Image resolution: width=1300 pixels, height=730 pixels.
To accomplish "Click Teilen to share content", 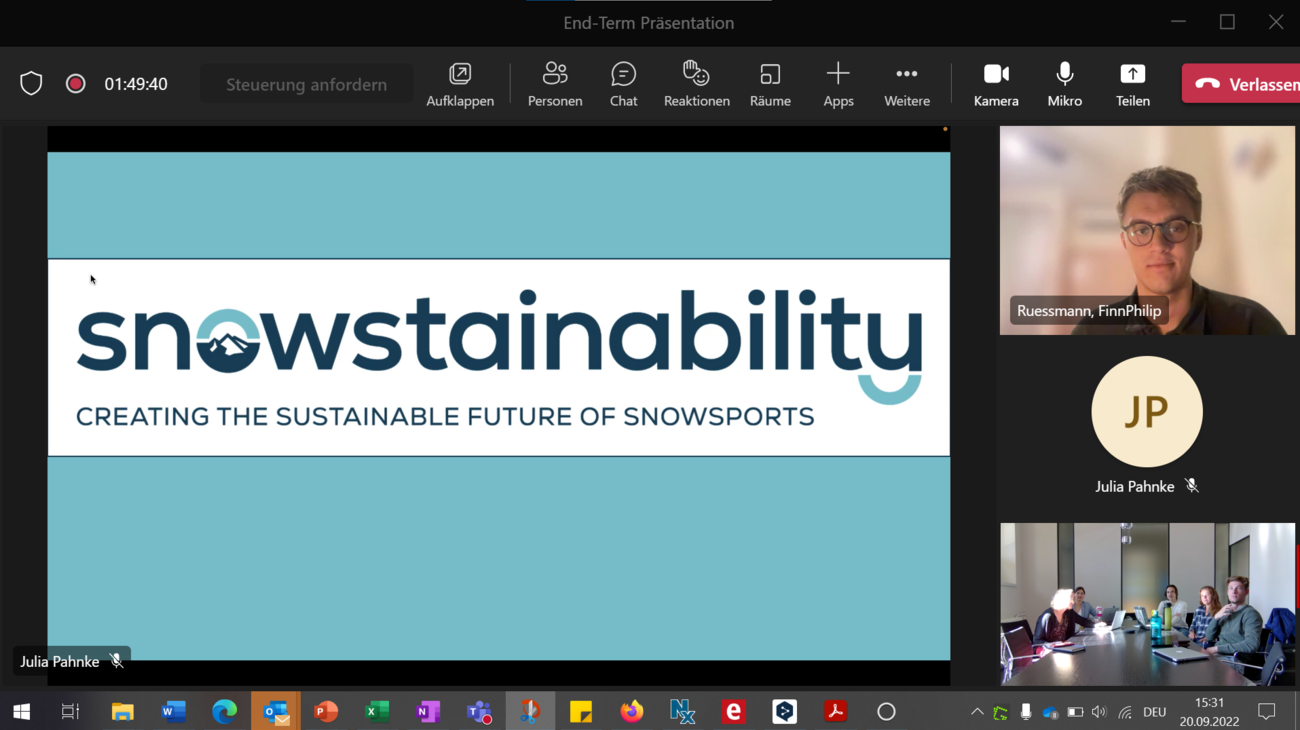I will [x=1133, y=85].
